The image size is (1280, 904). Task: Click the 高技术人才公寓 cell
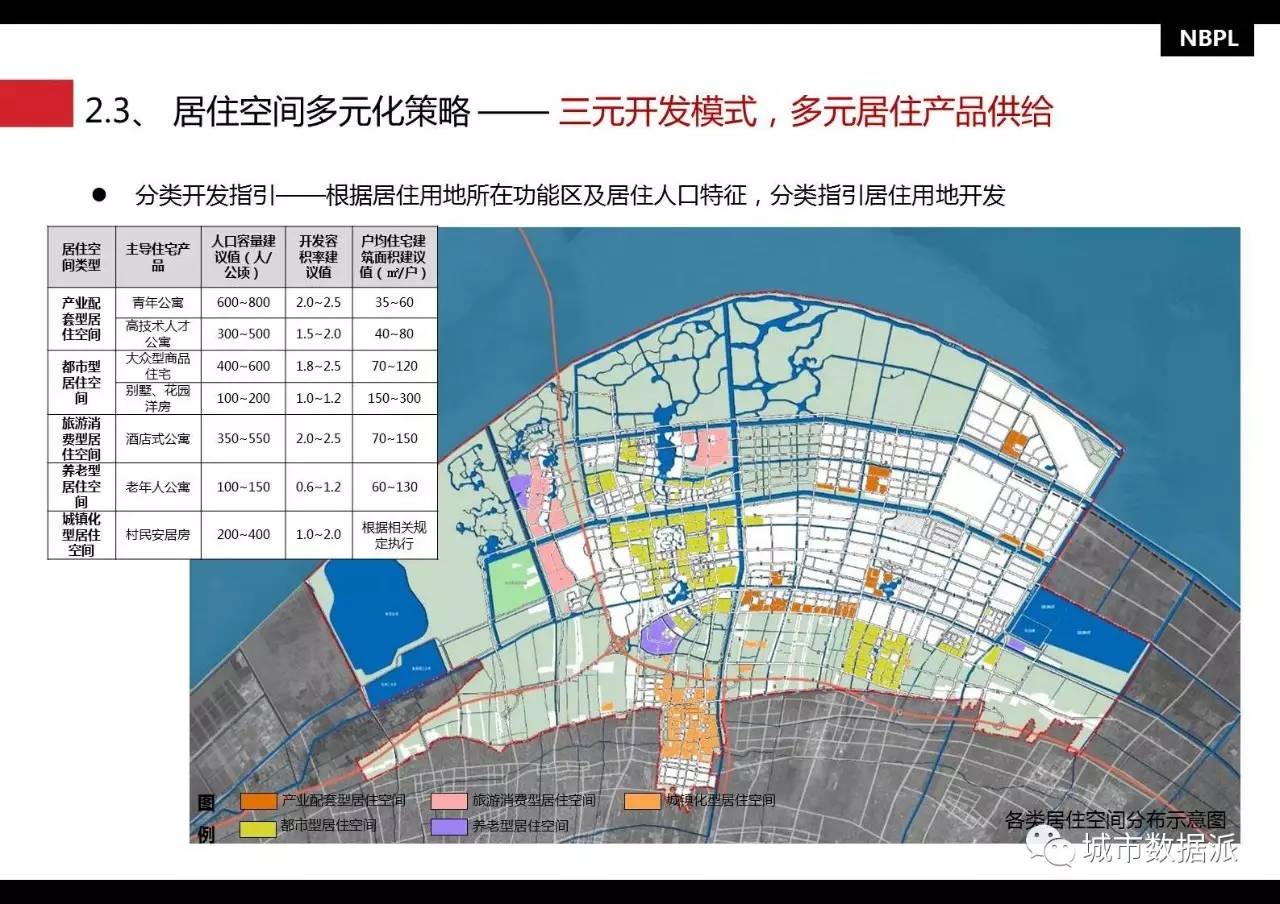158,333
